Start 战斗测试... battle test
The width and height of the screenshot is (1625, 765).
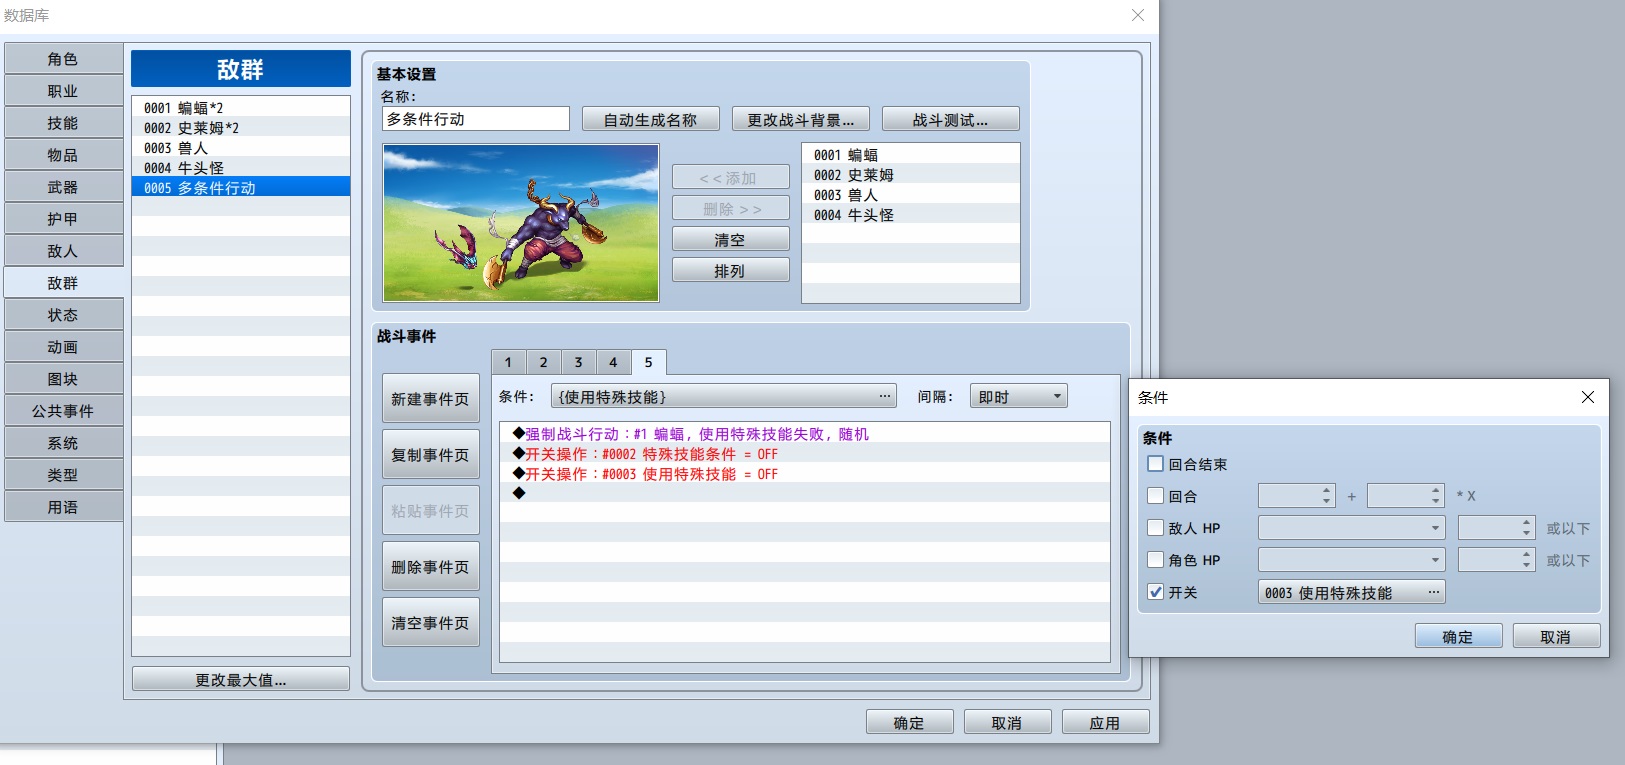(x=950, y=120)
